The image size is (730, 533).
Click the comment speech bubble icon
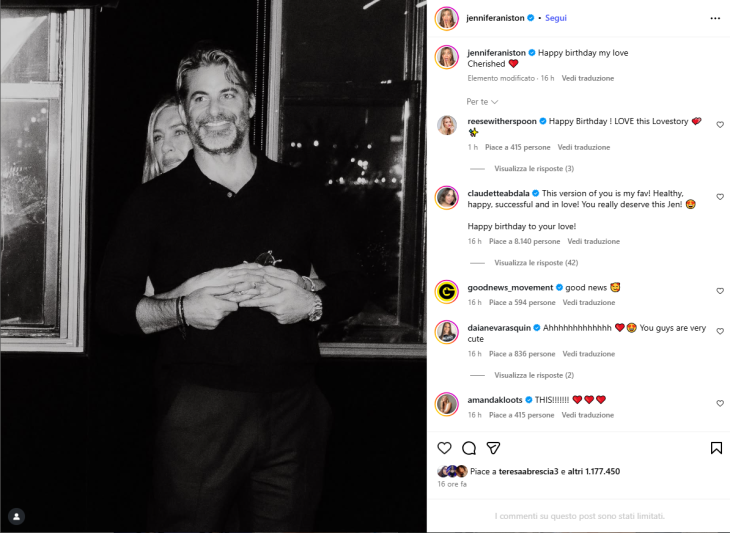pyautogui.click(x=469, y=448)
